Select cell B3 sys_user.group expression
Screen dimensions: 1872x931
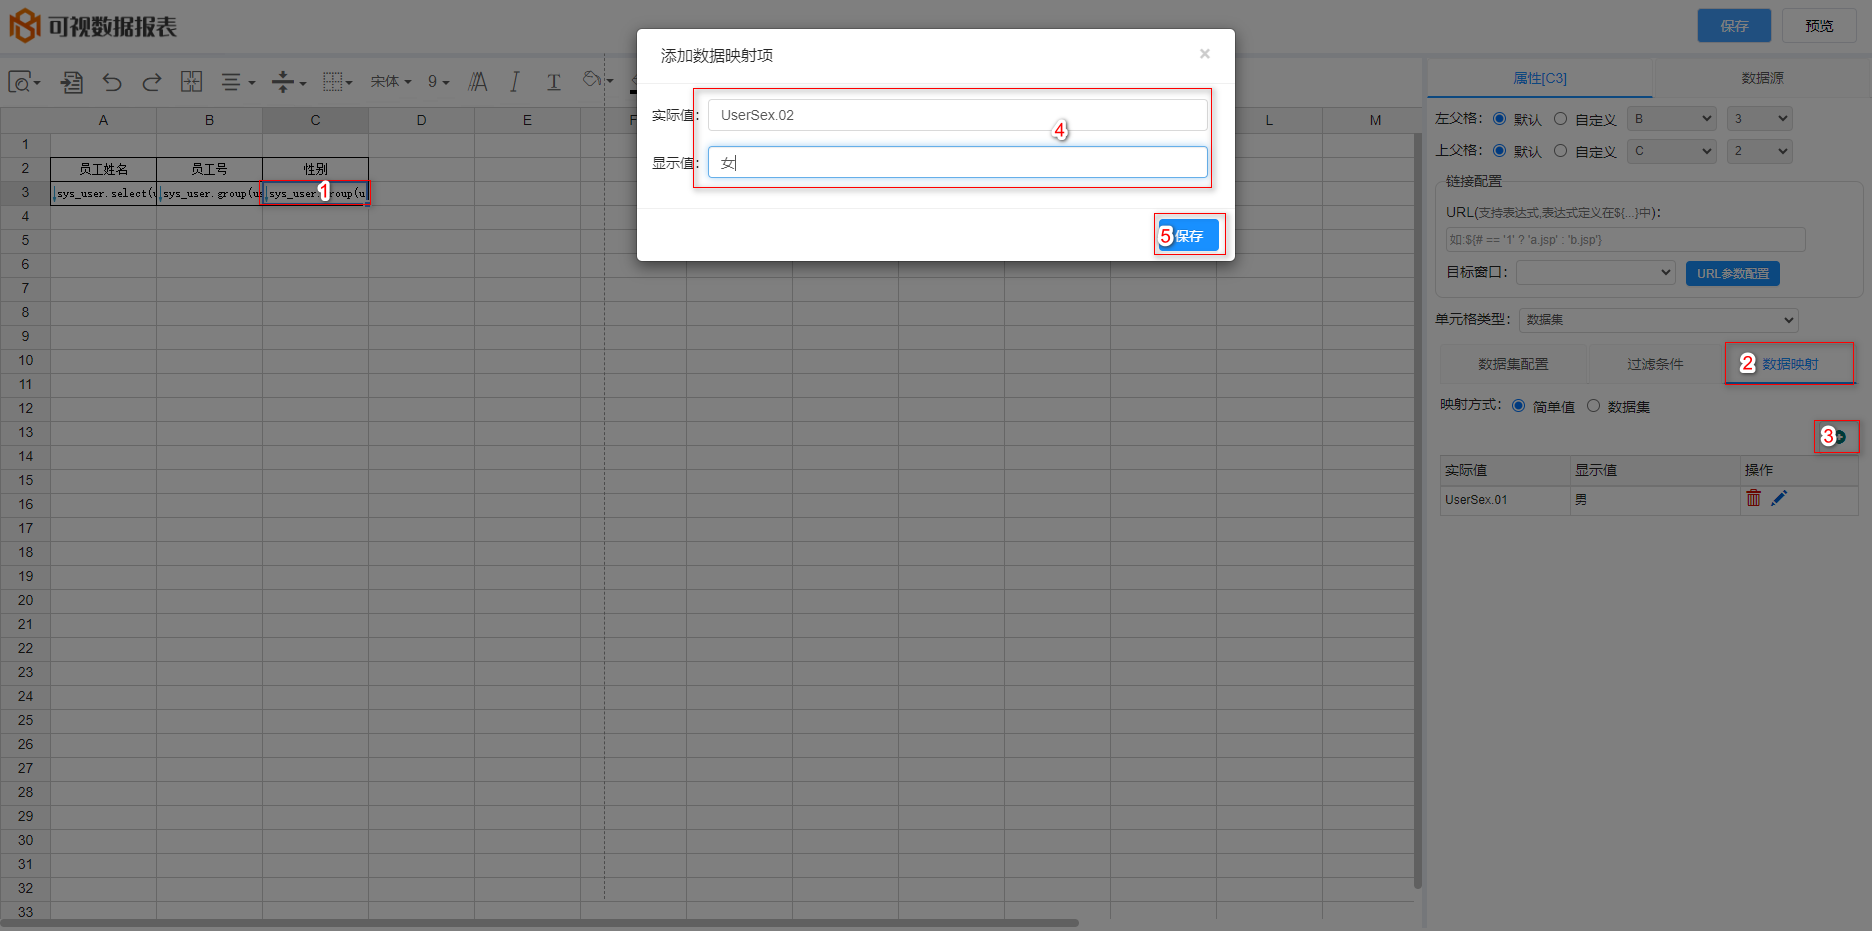(210, 193)
